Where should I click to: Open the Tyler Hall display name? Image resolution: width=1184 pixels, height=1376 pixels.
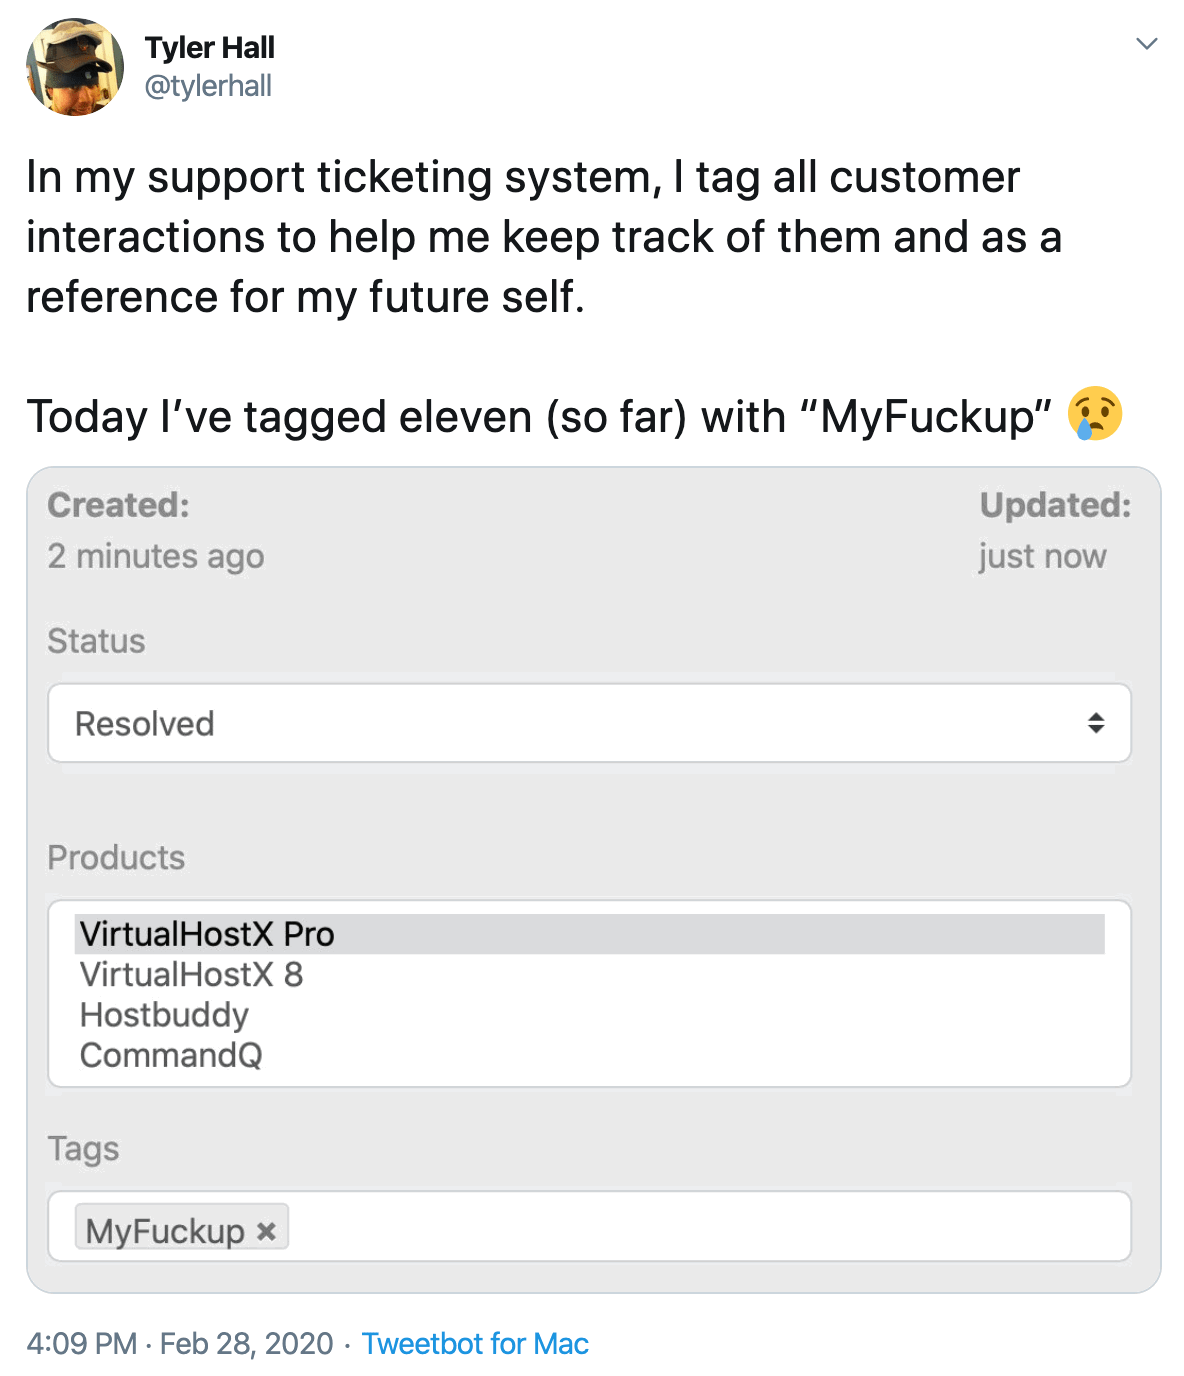[209, 47]
